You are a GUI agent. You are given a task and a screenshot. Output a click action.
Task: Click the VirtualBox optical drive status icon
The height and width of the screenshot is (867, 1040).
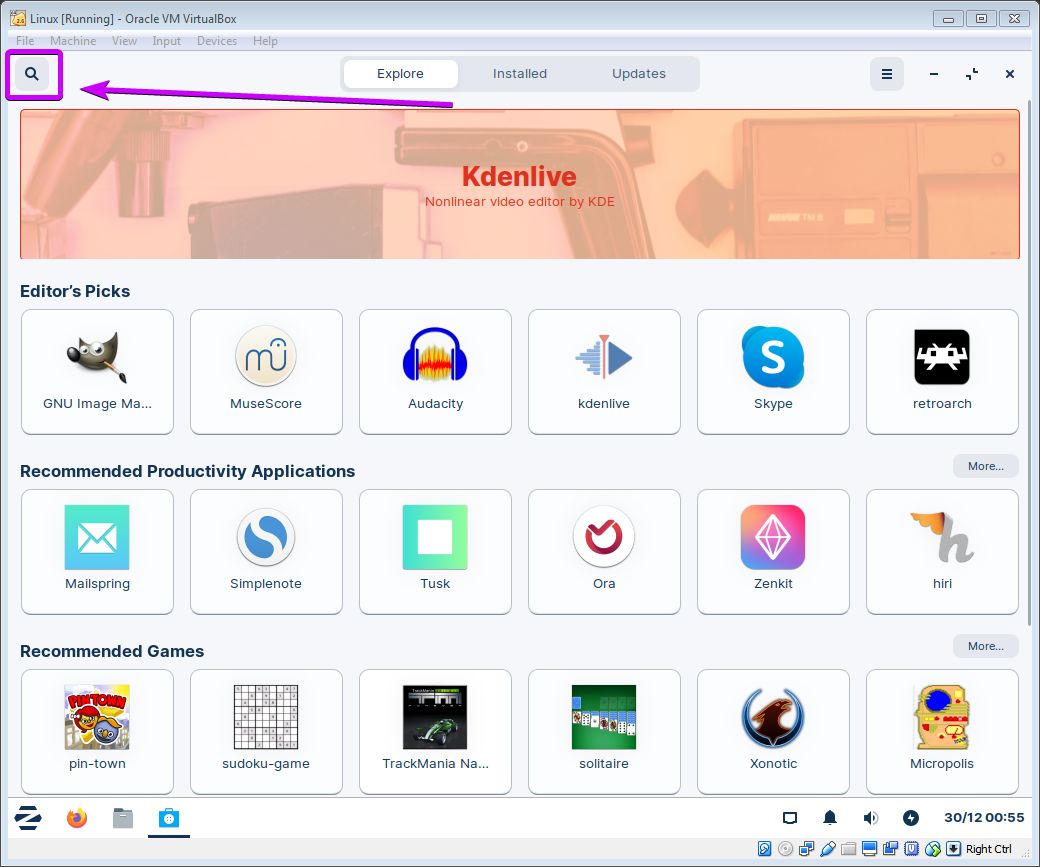(x=785, y=848)
